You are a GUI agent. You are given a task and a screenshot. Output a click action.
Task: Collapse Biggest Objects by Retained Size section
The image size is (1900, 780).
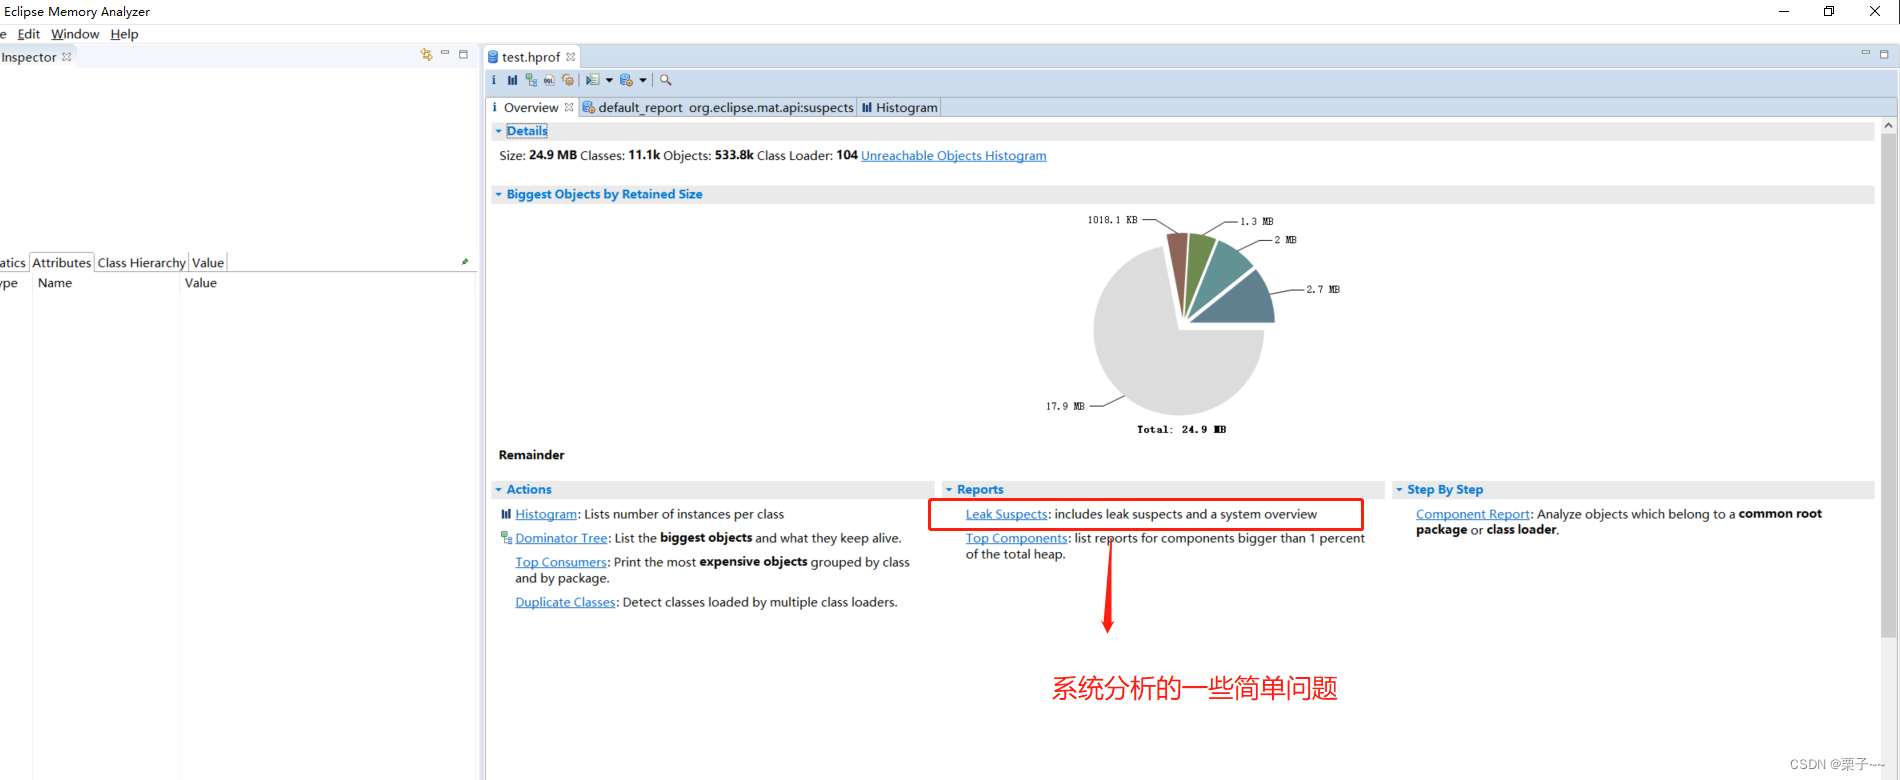(x=498, y=195)
